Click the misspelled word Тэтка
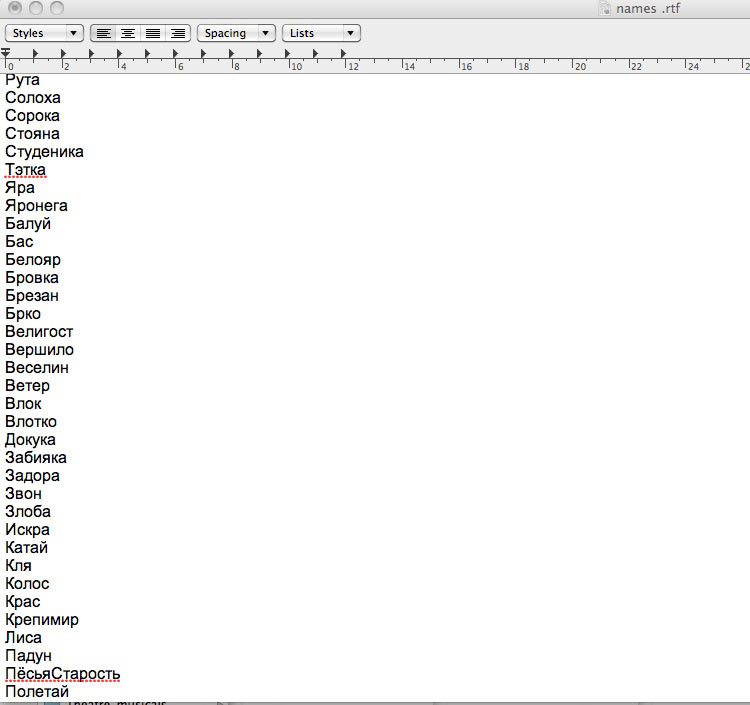 pos(25,170)
